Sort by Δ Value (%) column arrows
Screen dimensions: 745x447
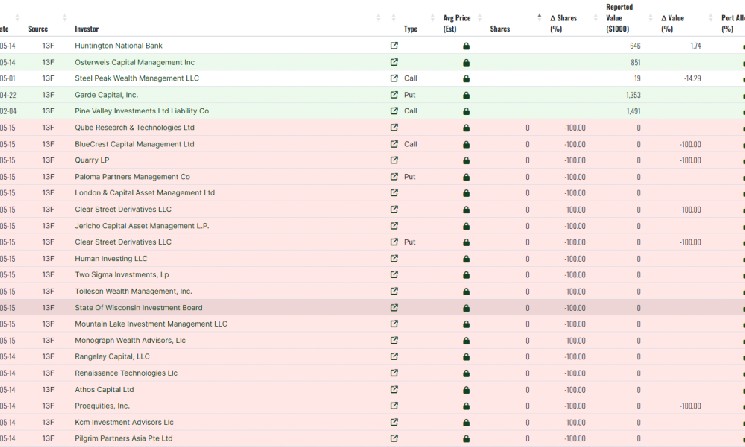tap(710, 18)
